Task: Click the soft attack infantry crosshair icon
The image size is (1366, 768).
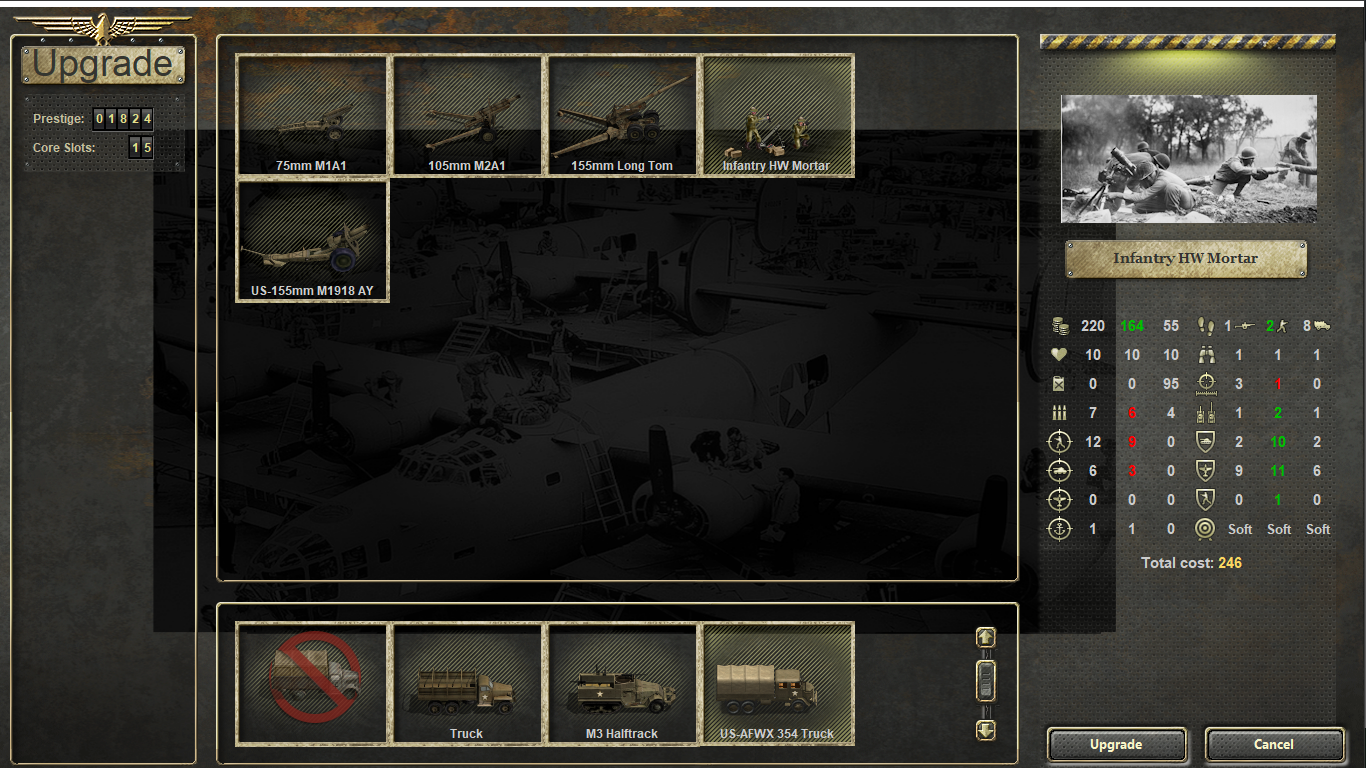Action: (x=1059, y=442)
